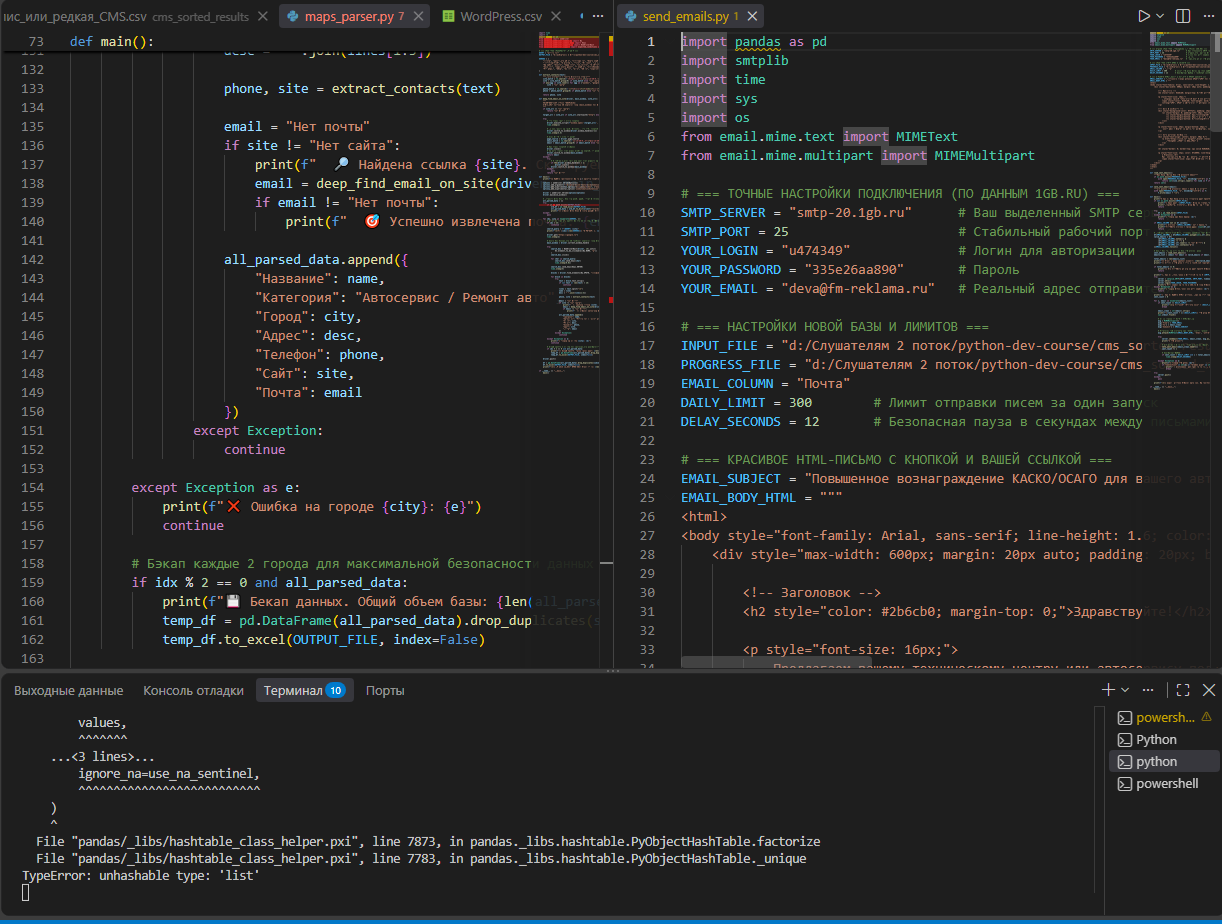Expand new terminal profile dropdown arrow
1222x924 pixels.
pyautogui.click(x=1125, y=690)
